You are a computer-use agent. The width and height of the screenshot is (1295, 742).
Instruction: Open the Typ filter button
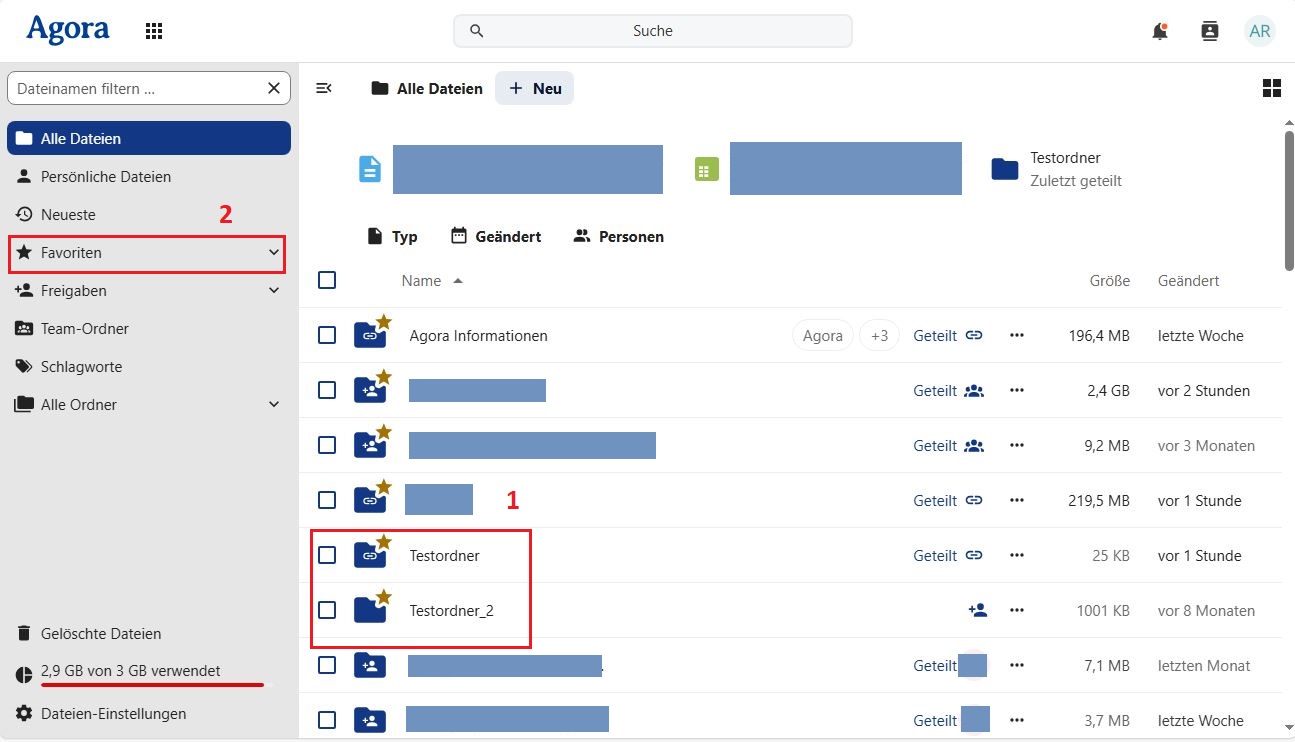pyautogui.click(x=392, y=237)
